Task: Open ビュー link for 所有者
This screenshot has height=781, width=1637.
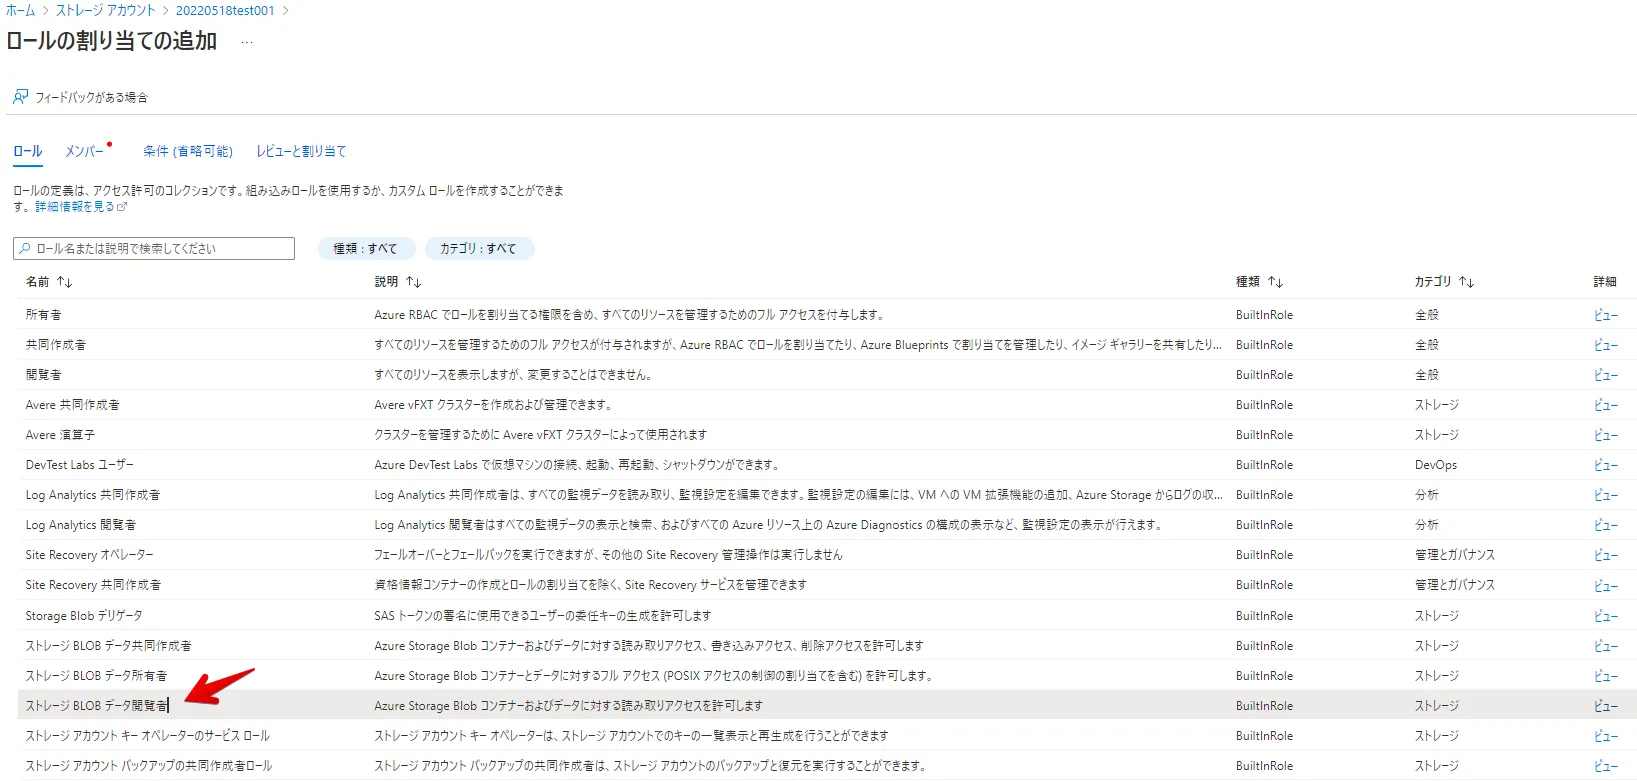Action: [x=1605, y=314]
